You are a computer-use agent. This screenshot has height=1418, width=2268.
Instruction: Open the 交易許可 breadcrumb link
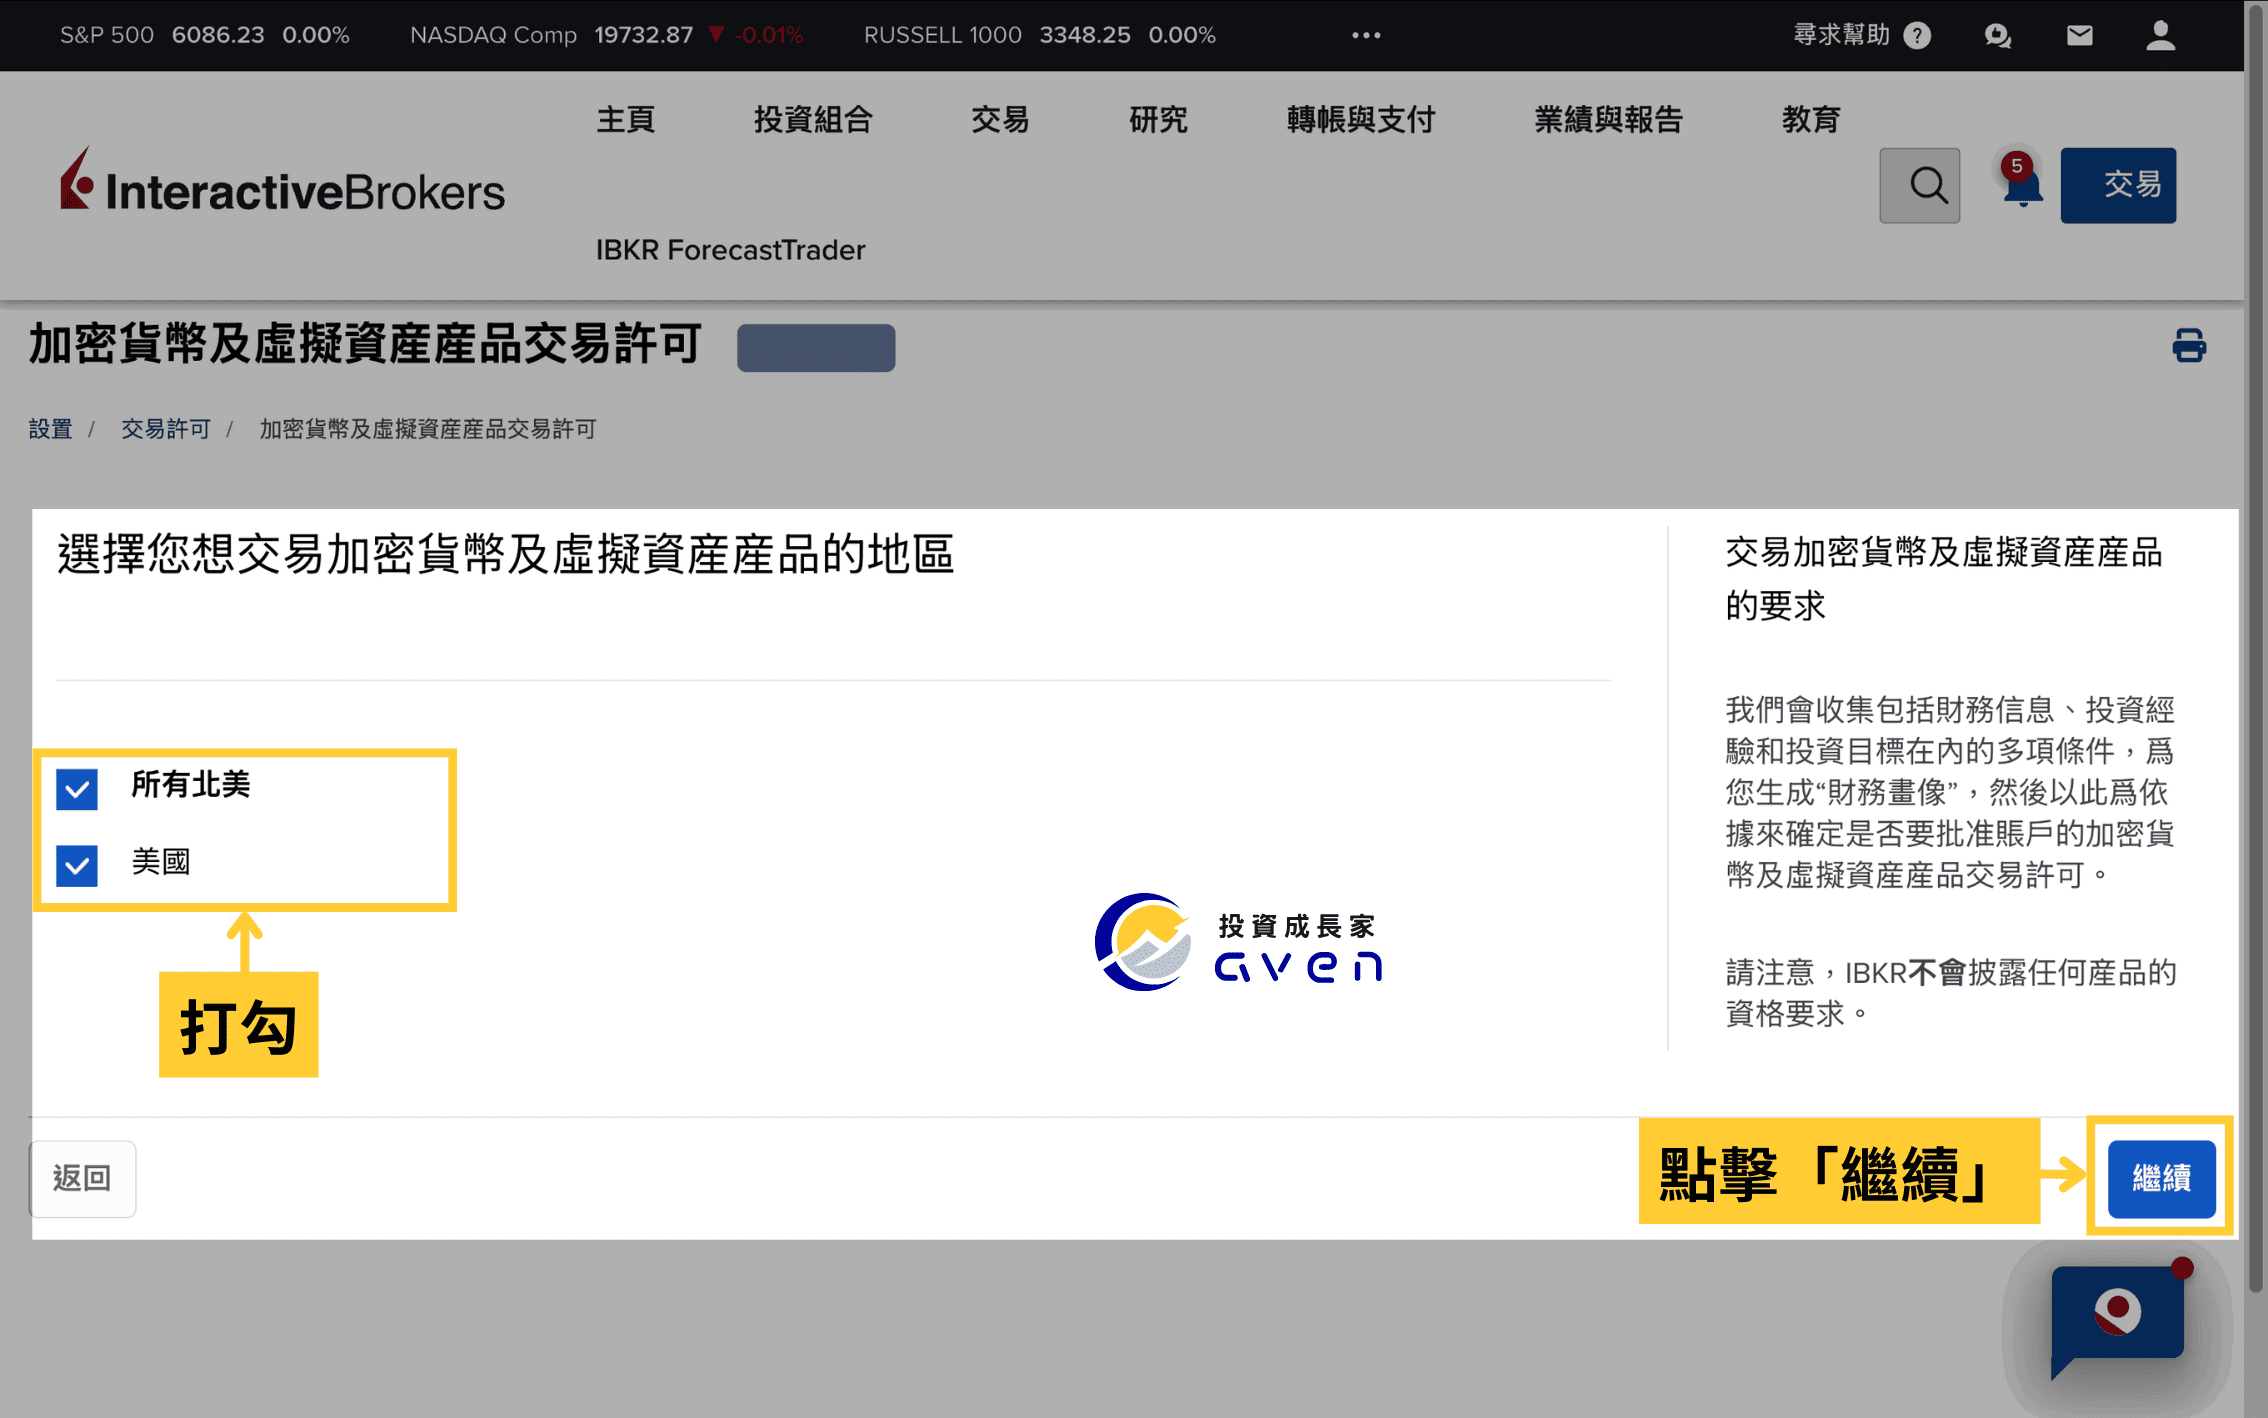coord(165,429)
